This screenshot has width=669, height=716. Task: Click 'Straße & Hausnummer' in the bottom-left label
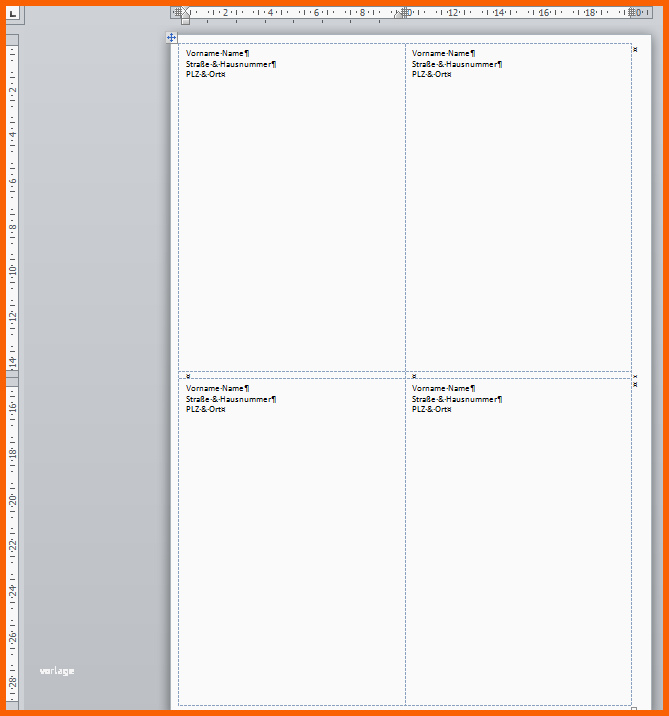228,400
